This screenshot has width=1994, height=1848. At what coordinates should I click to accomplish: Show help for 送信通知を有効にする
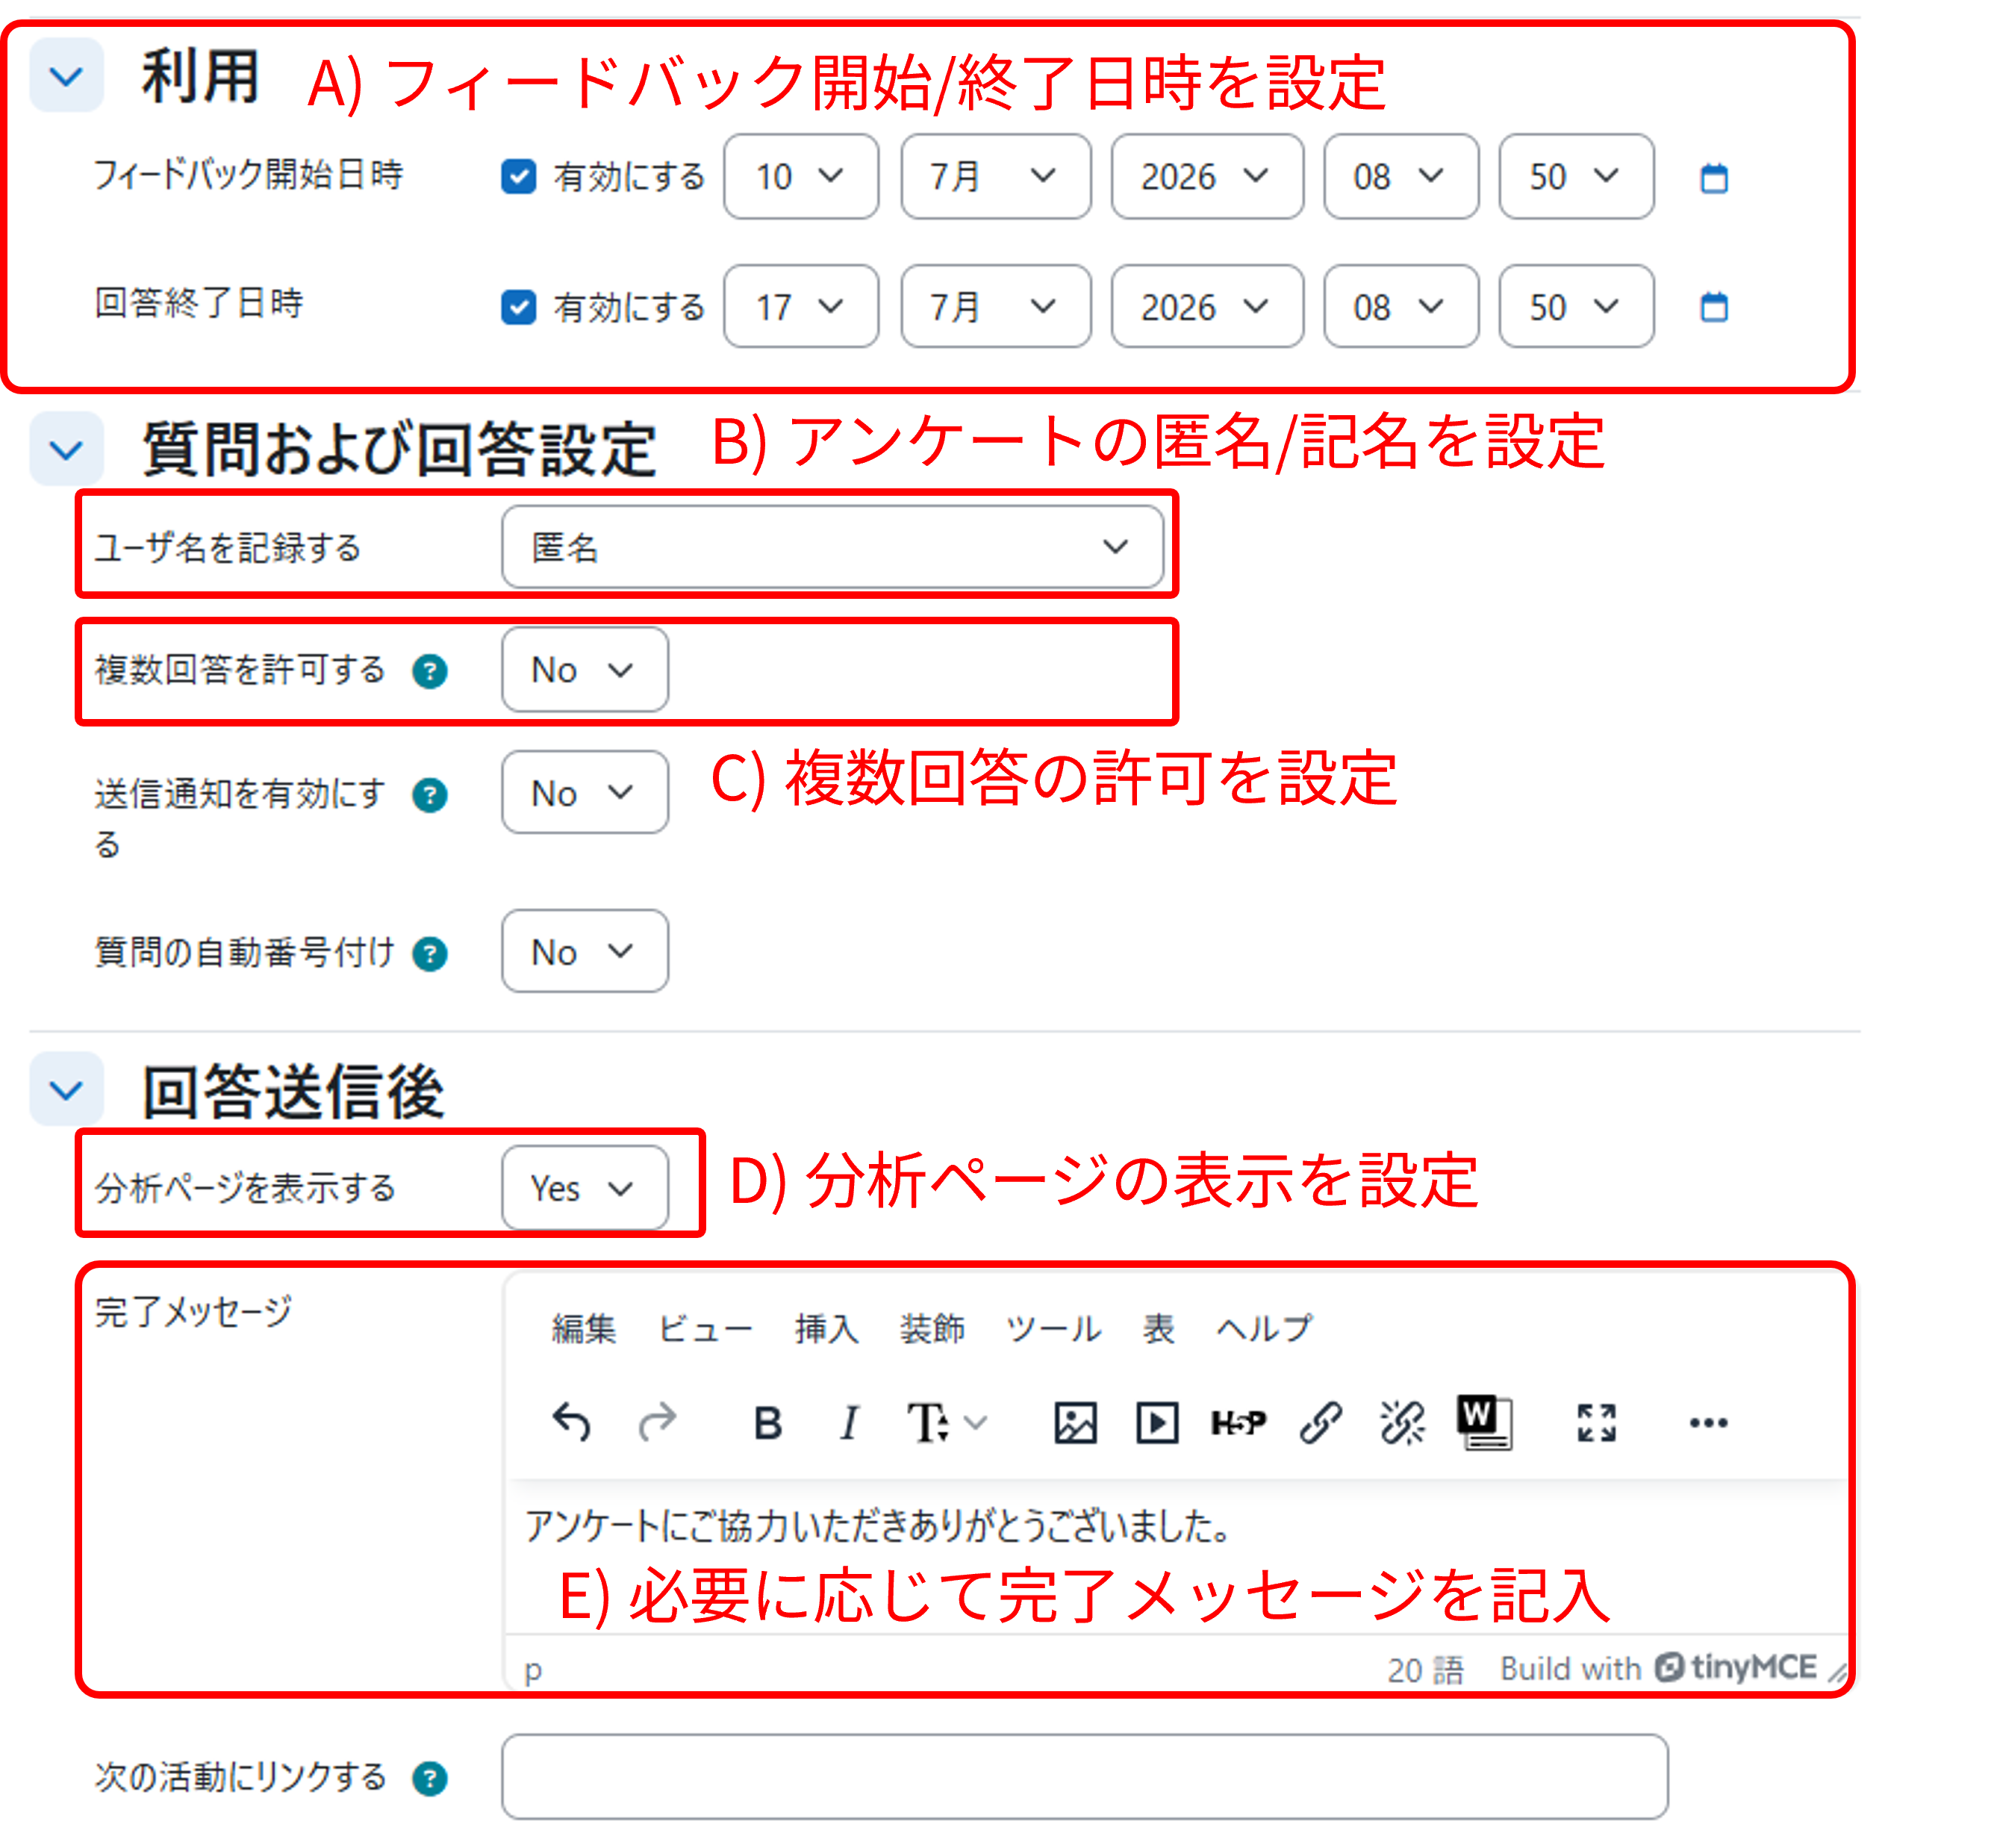(x=430, y=795)
